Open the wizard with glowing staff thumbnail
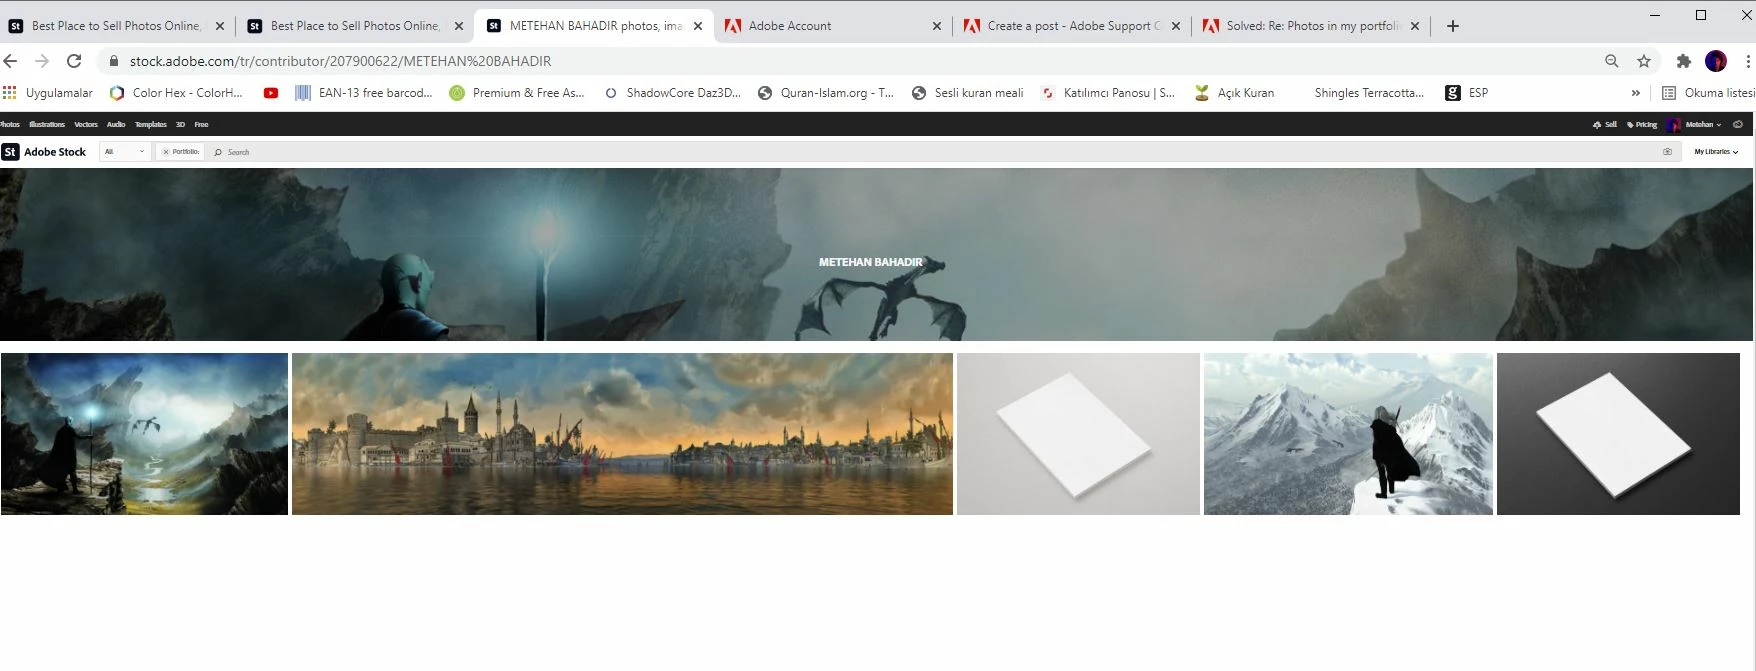The height and width of the screenshot is (671, 1756). click(144, 434)
